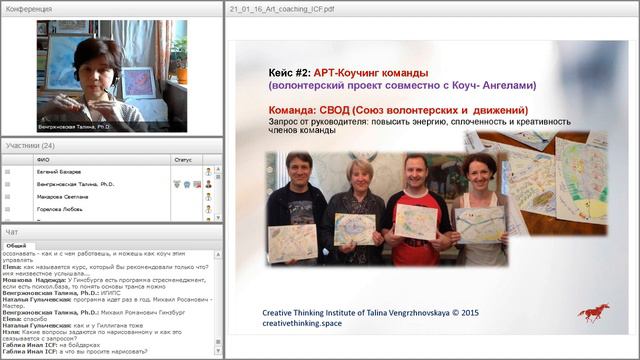Click the purple subtitle about Коуч-Ангелами
Viewport: 640px width, 360px height.
point(402,85)
